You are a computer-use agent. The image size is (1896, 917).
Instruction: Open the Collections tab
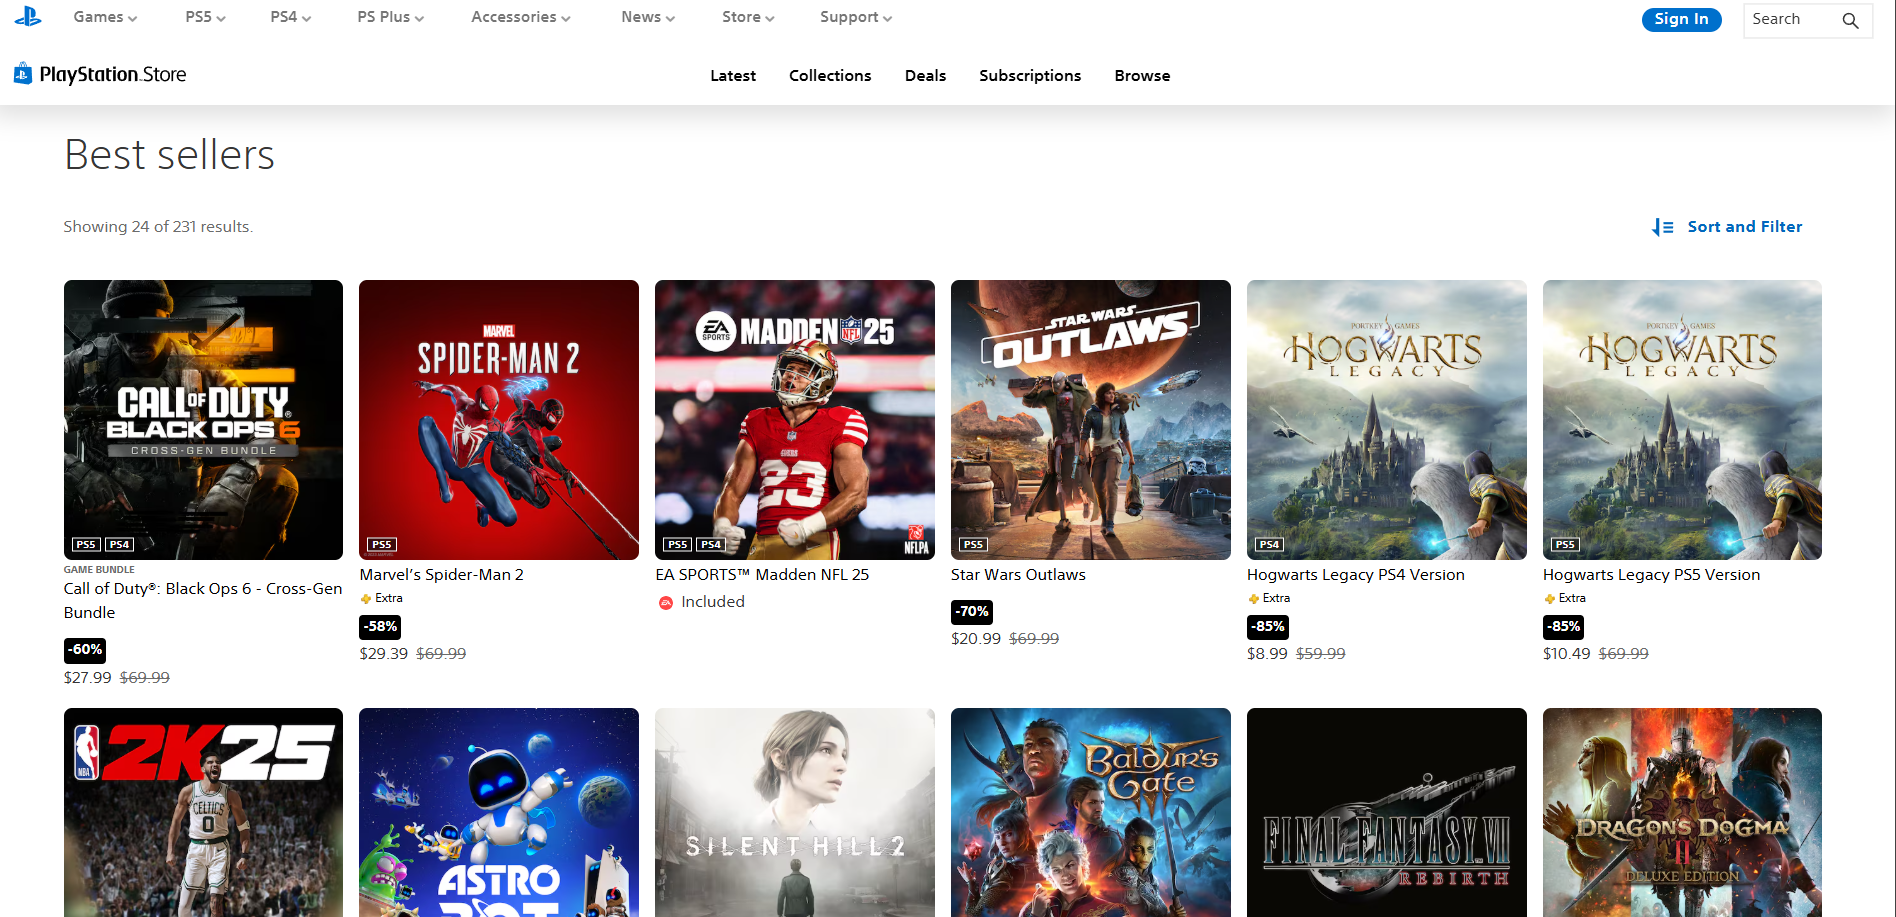pyautogui.click(x=830, y=76)
